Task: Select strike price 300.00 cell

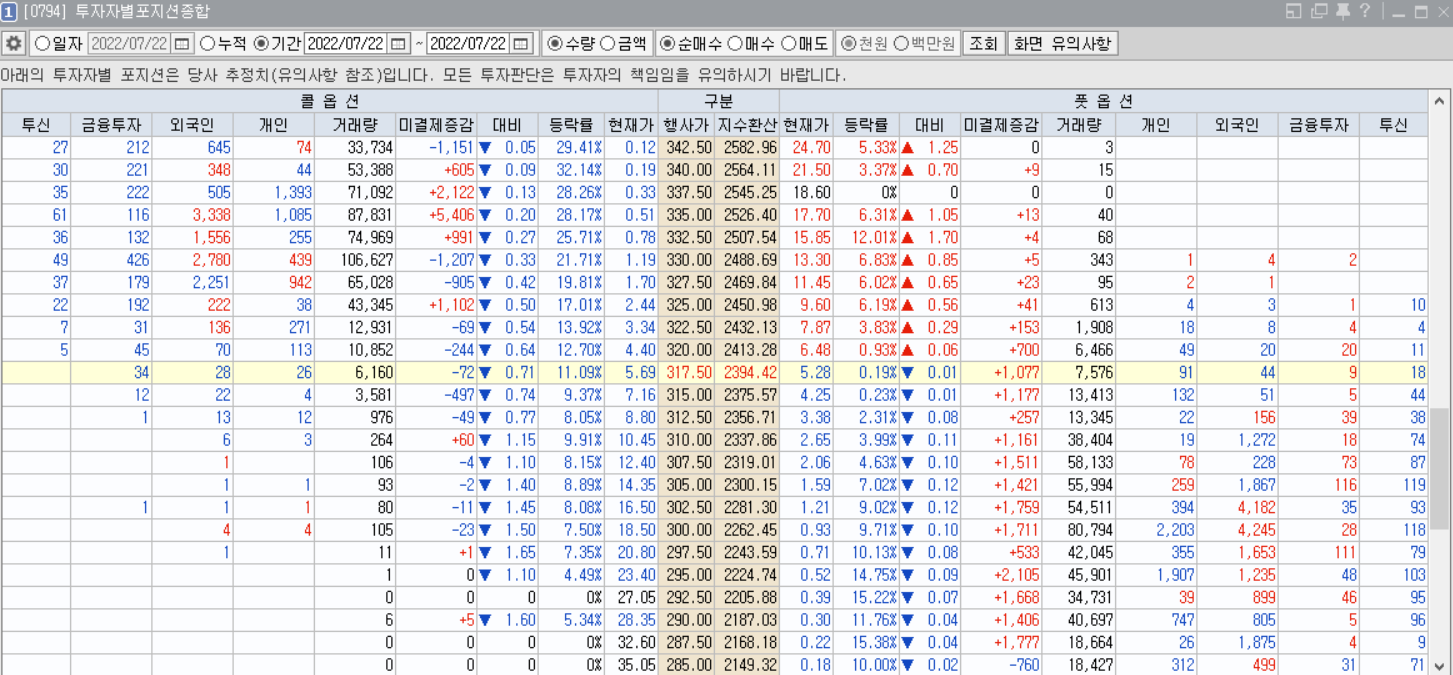Action: [x=685, y=530]
